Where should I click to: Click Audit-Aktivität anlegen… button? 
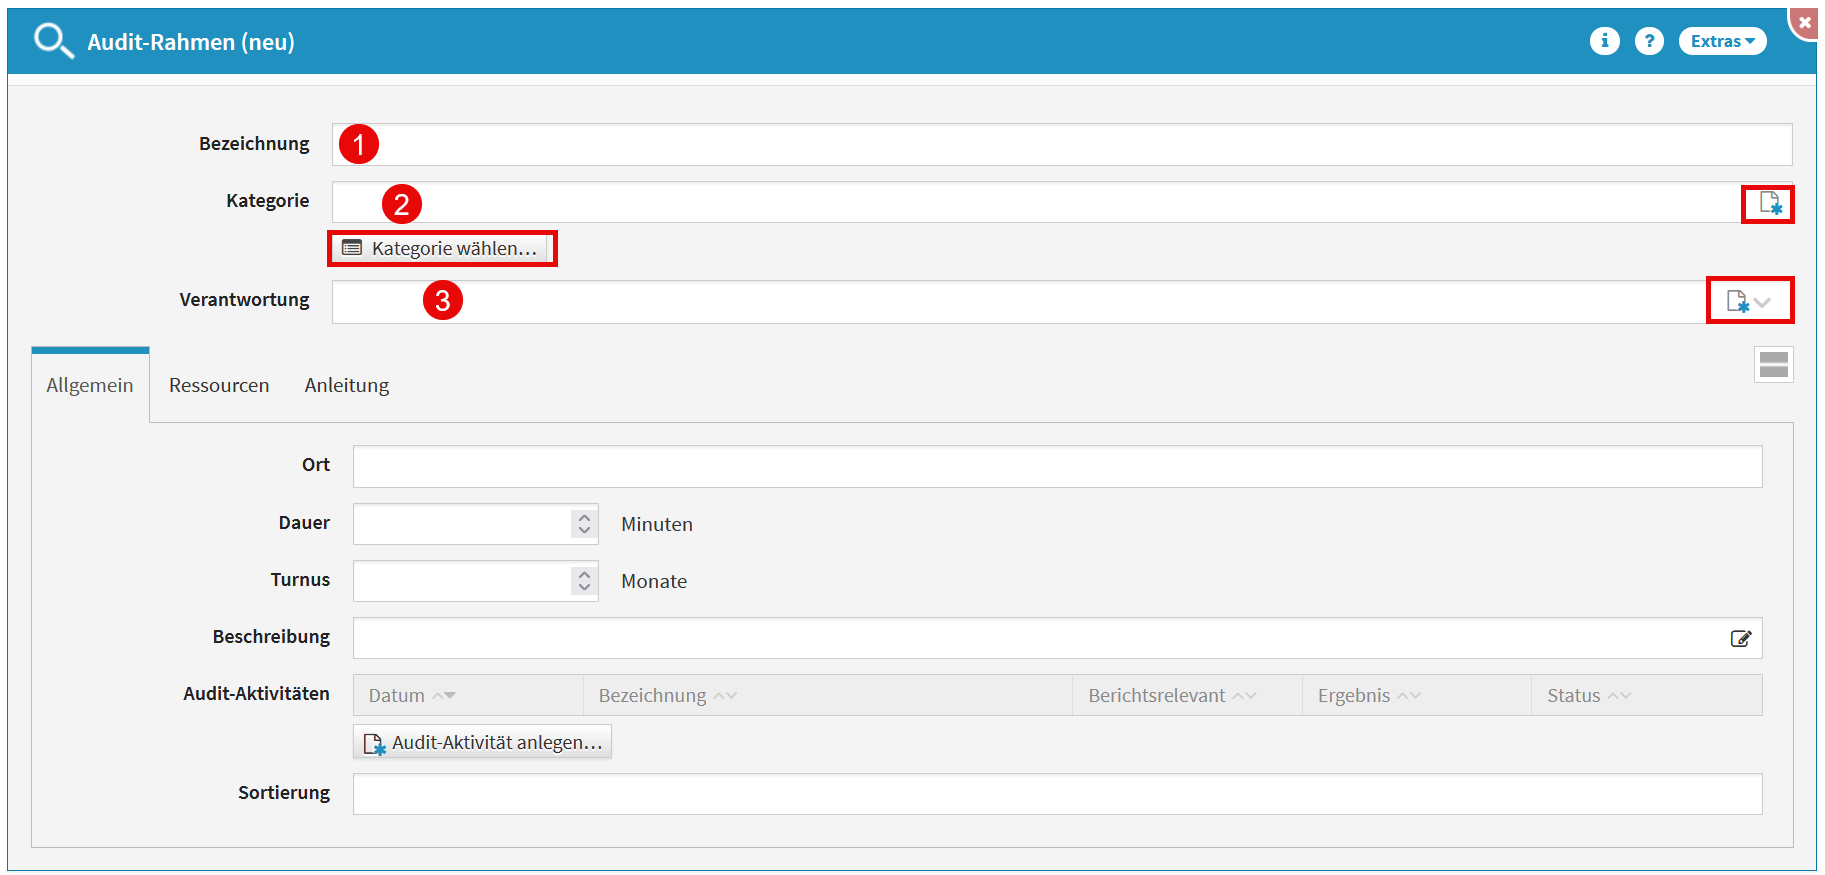pos(483,743)
